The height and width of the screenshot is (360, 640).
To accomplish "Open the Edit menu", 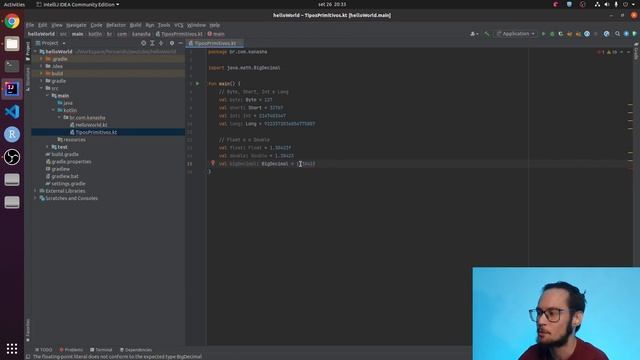I will coord(42,25).
